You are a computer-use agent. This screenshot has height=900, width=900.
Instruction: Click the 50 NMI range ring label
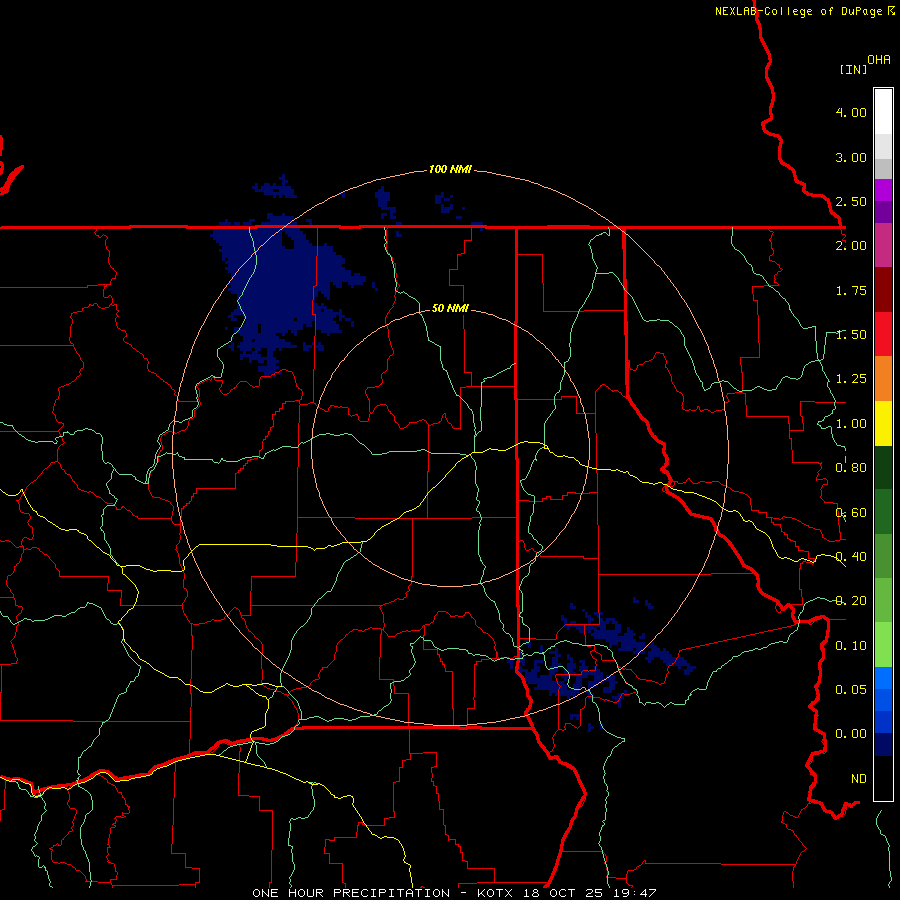(x=450, y=308)
